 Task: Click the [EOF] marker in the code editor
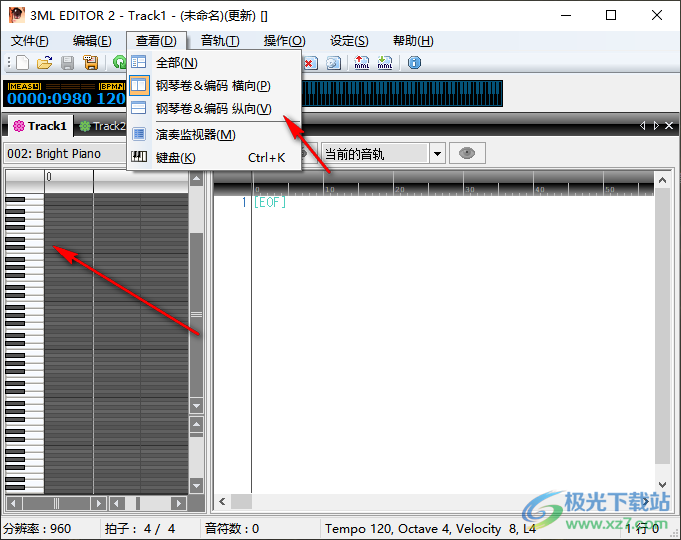270,202
